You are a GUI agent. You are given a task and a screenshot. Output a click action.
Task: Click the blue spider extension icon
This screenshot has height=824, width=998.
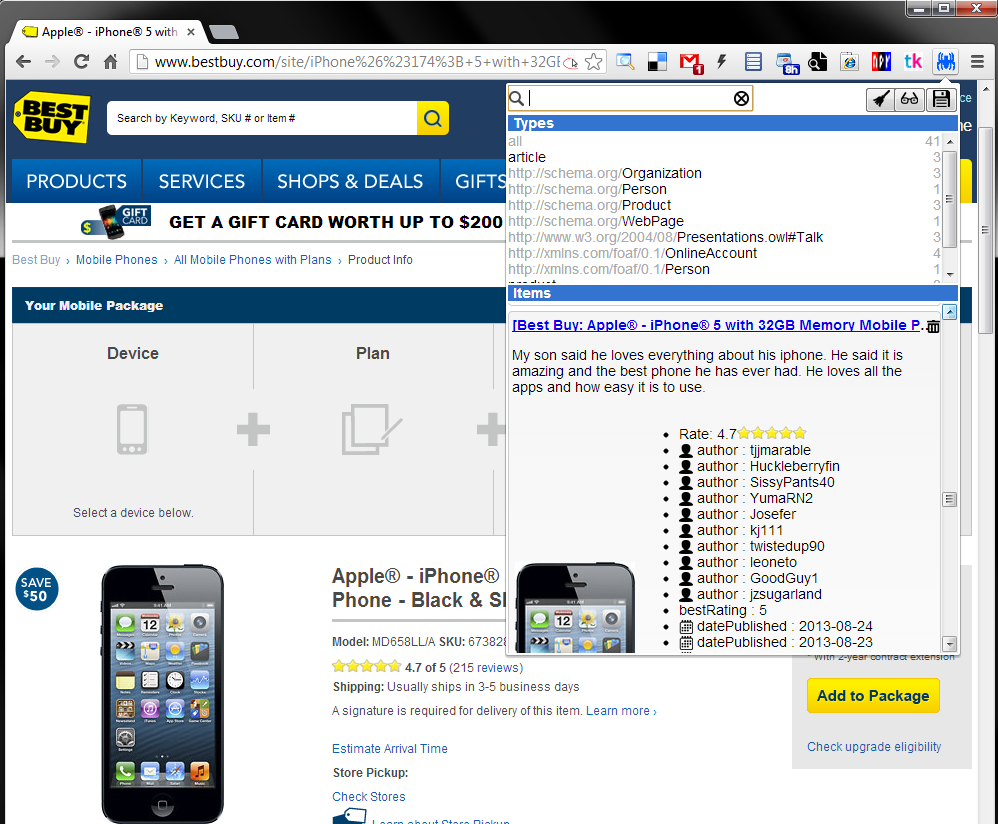click(944, 62)
